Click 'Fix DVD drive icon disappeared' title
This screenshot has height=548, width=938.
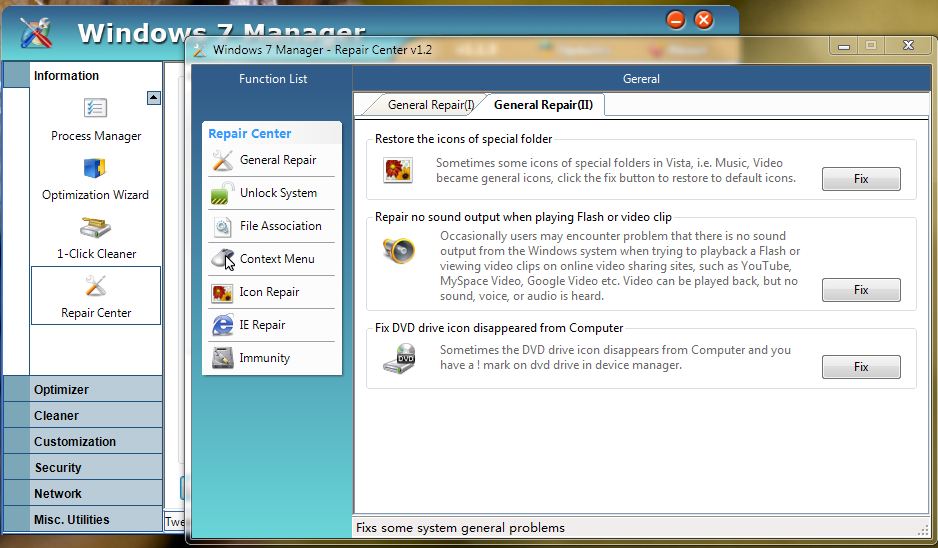click(499, 328)
